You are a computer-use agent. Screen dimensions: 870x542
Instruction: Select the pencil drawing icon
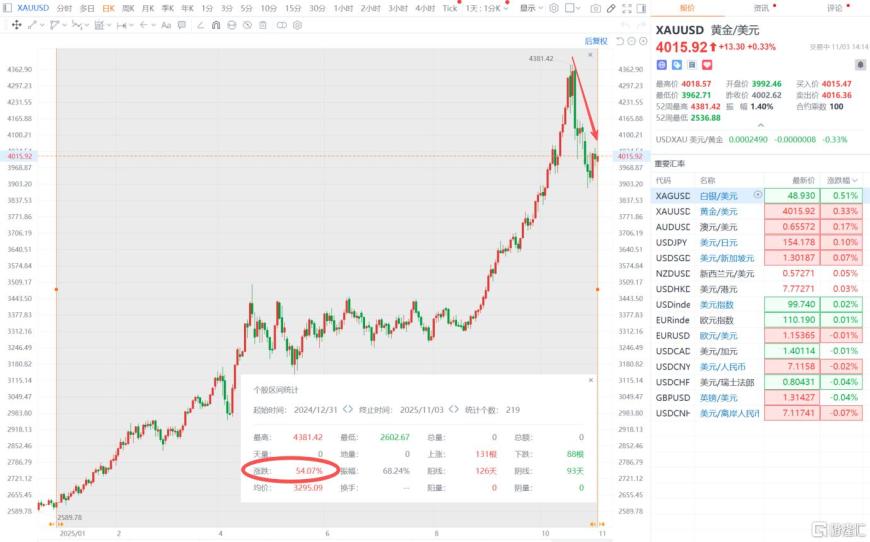(611, 8)
